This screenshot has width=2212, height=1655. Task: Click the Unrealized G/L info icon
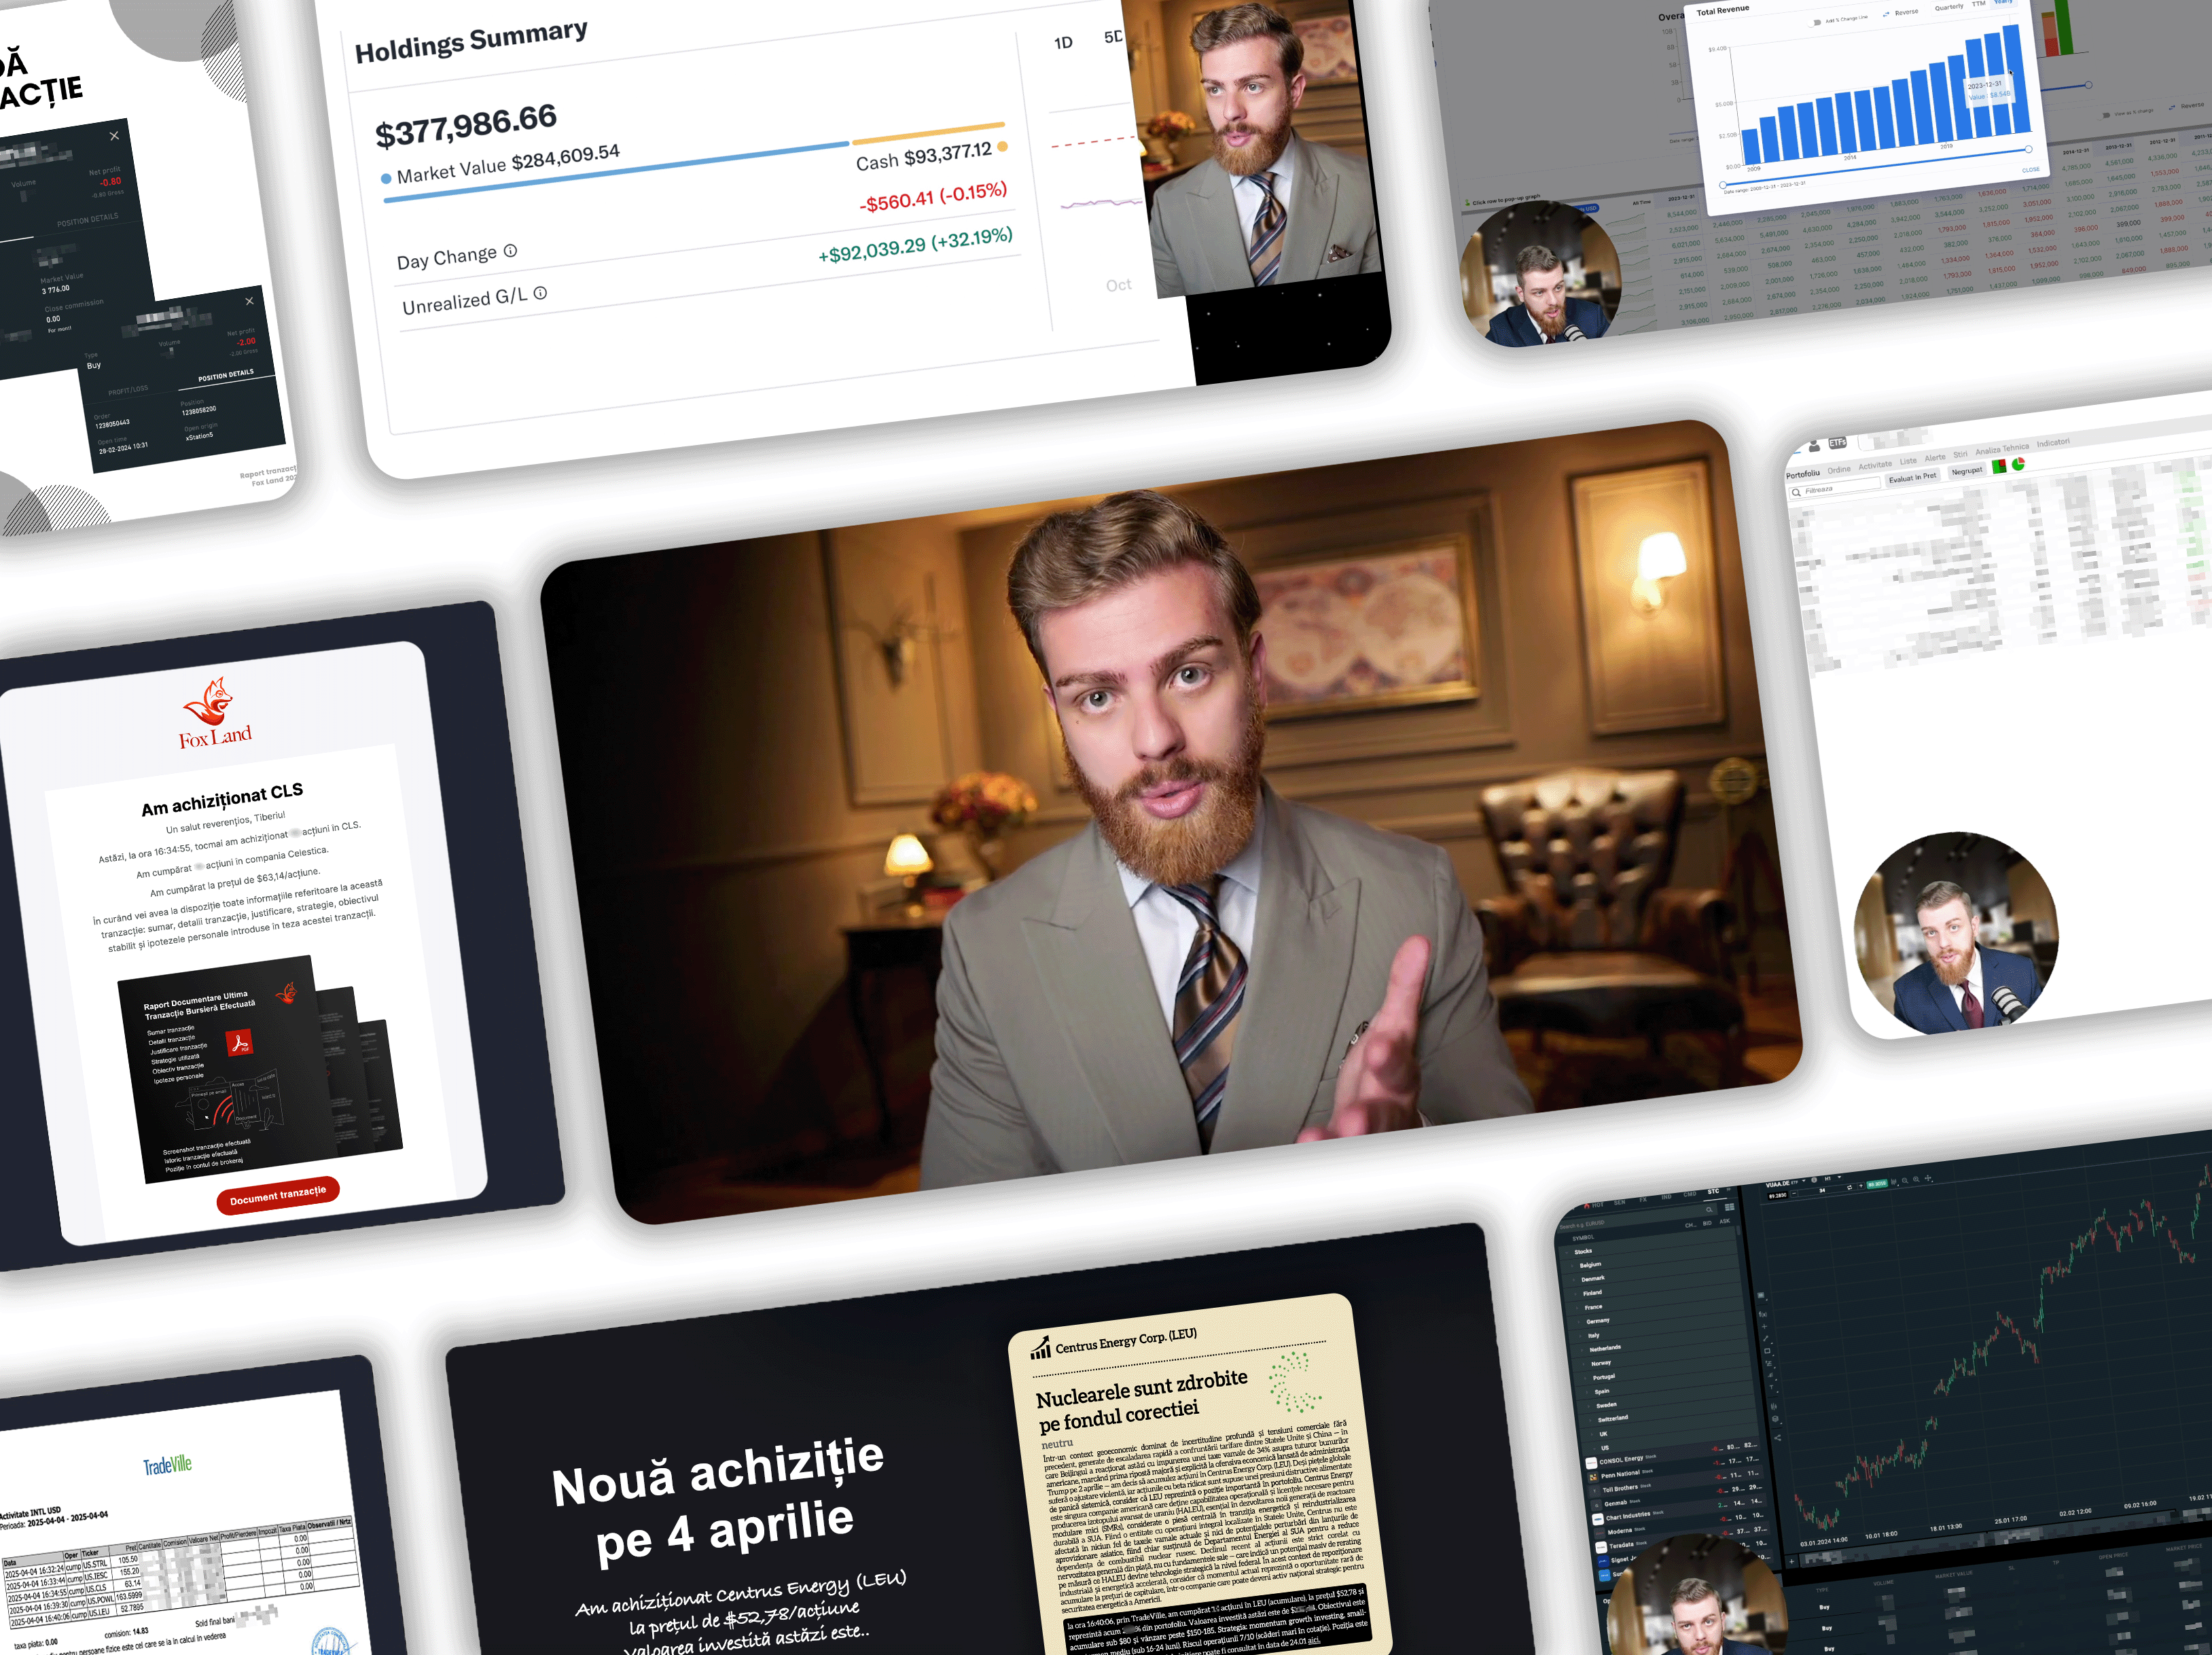click(540, 293)
